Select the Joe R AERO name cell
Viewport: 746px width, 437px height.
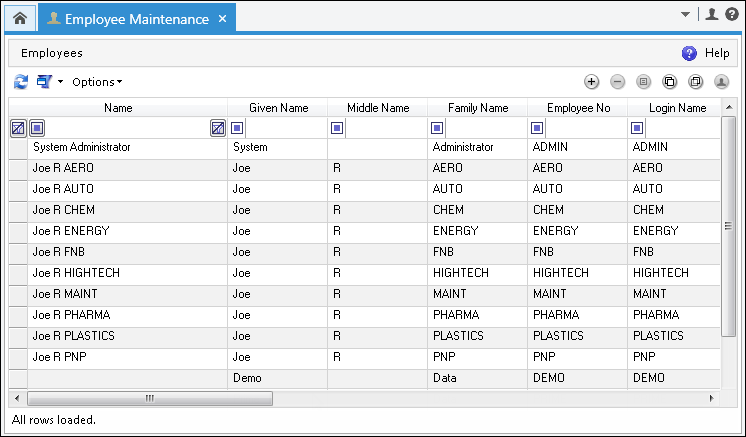(128, 168)
